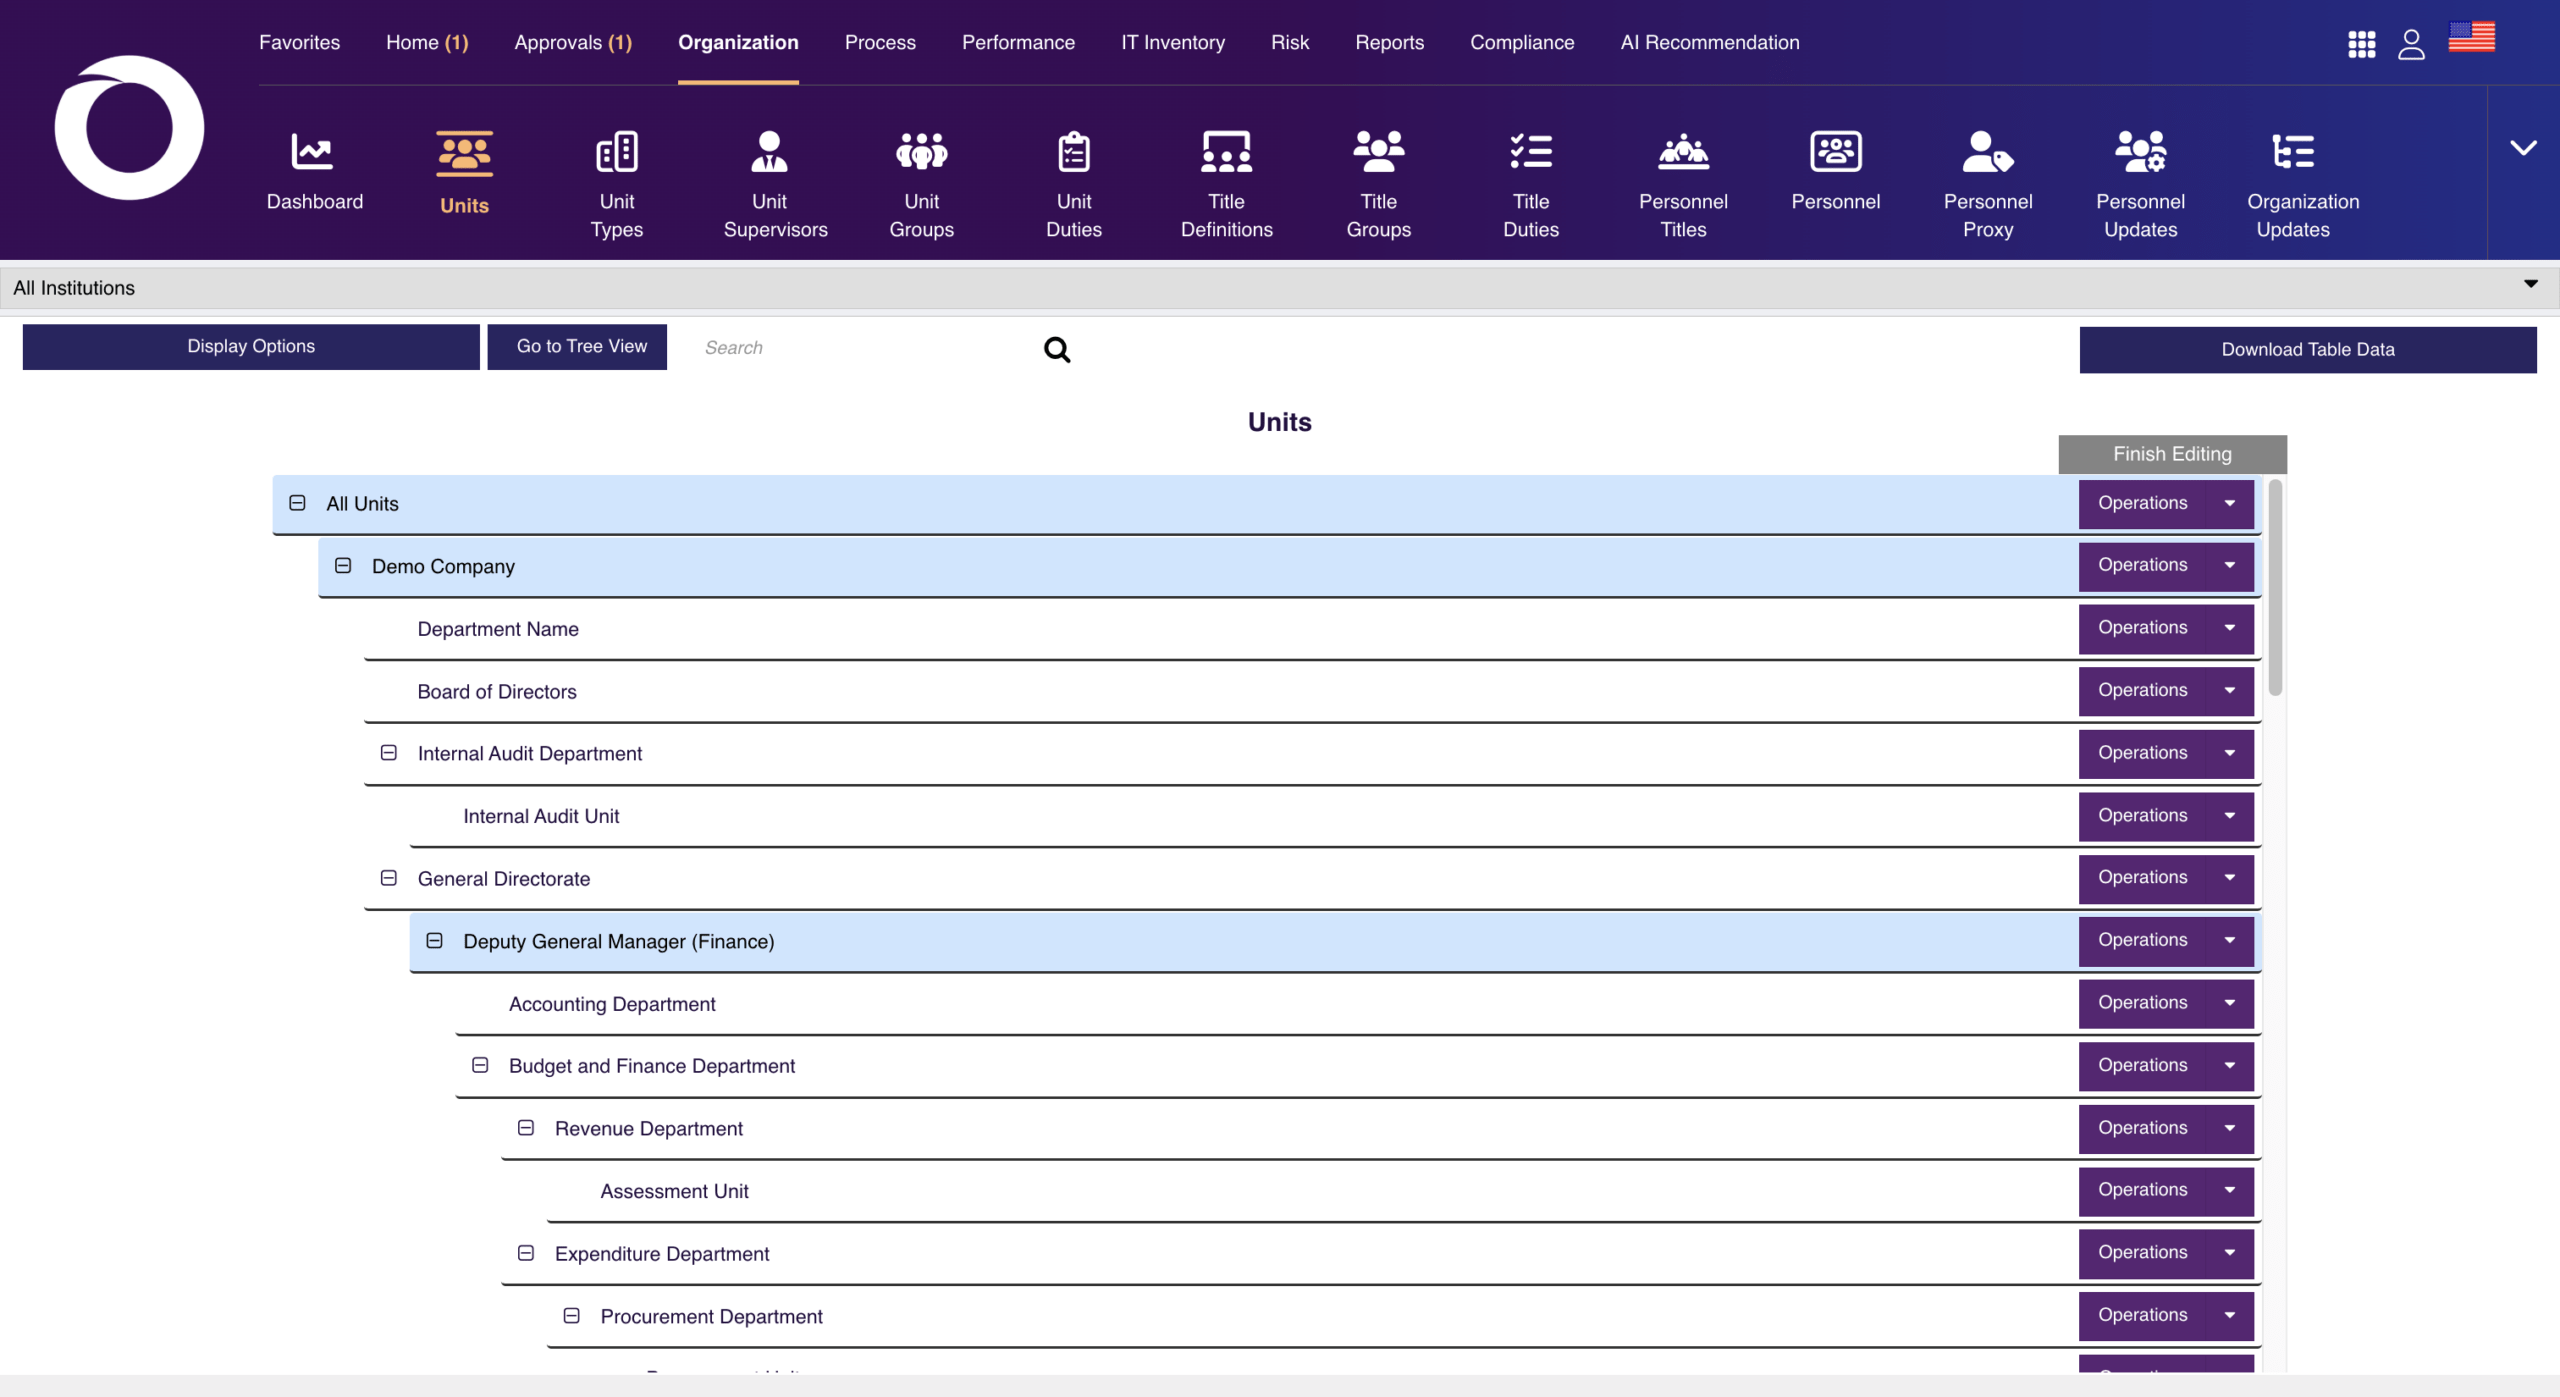Switch to the Process tab
The height and width of the screenshot is (1397, 2560).
click(880, 42)
